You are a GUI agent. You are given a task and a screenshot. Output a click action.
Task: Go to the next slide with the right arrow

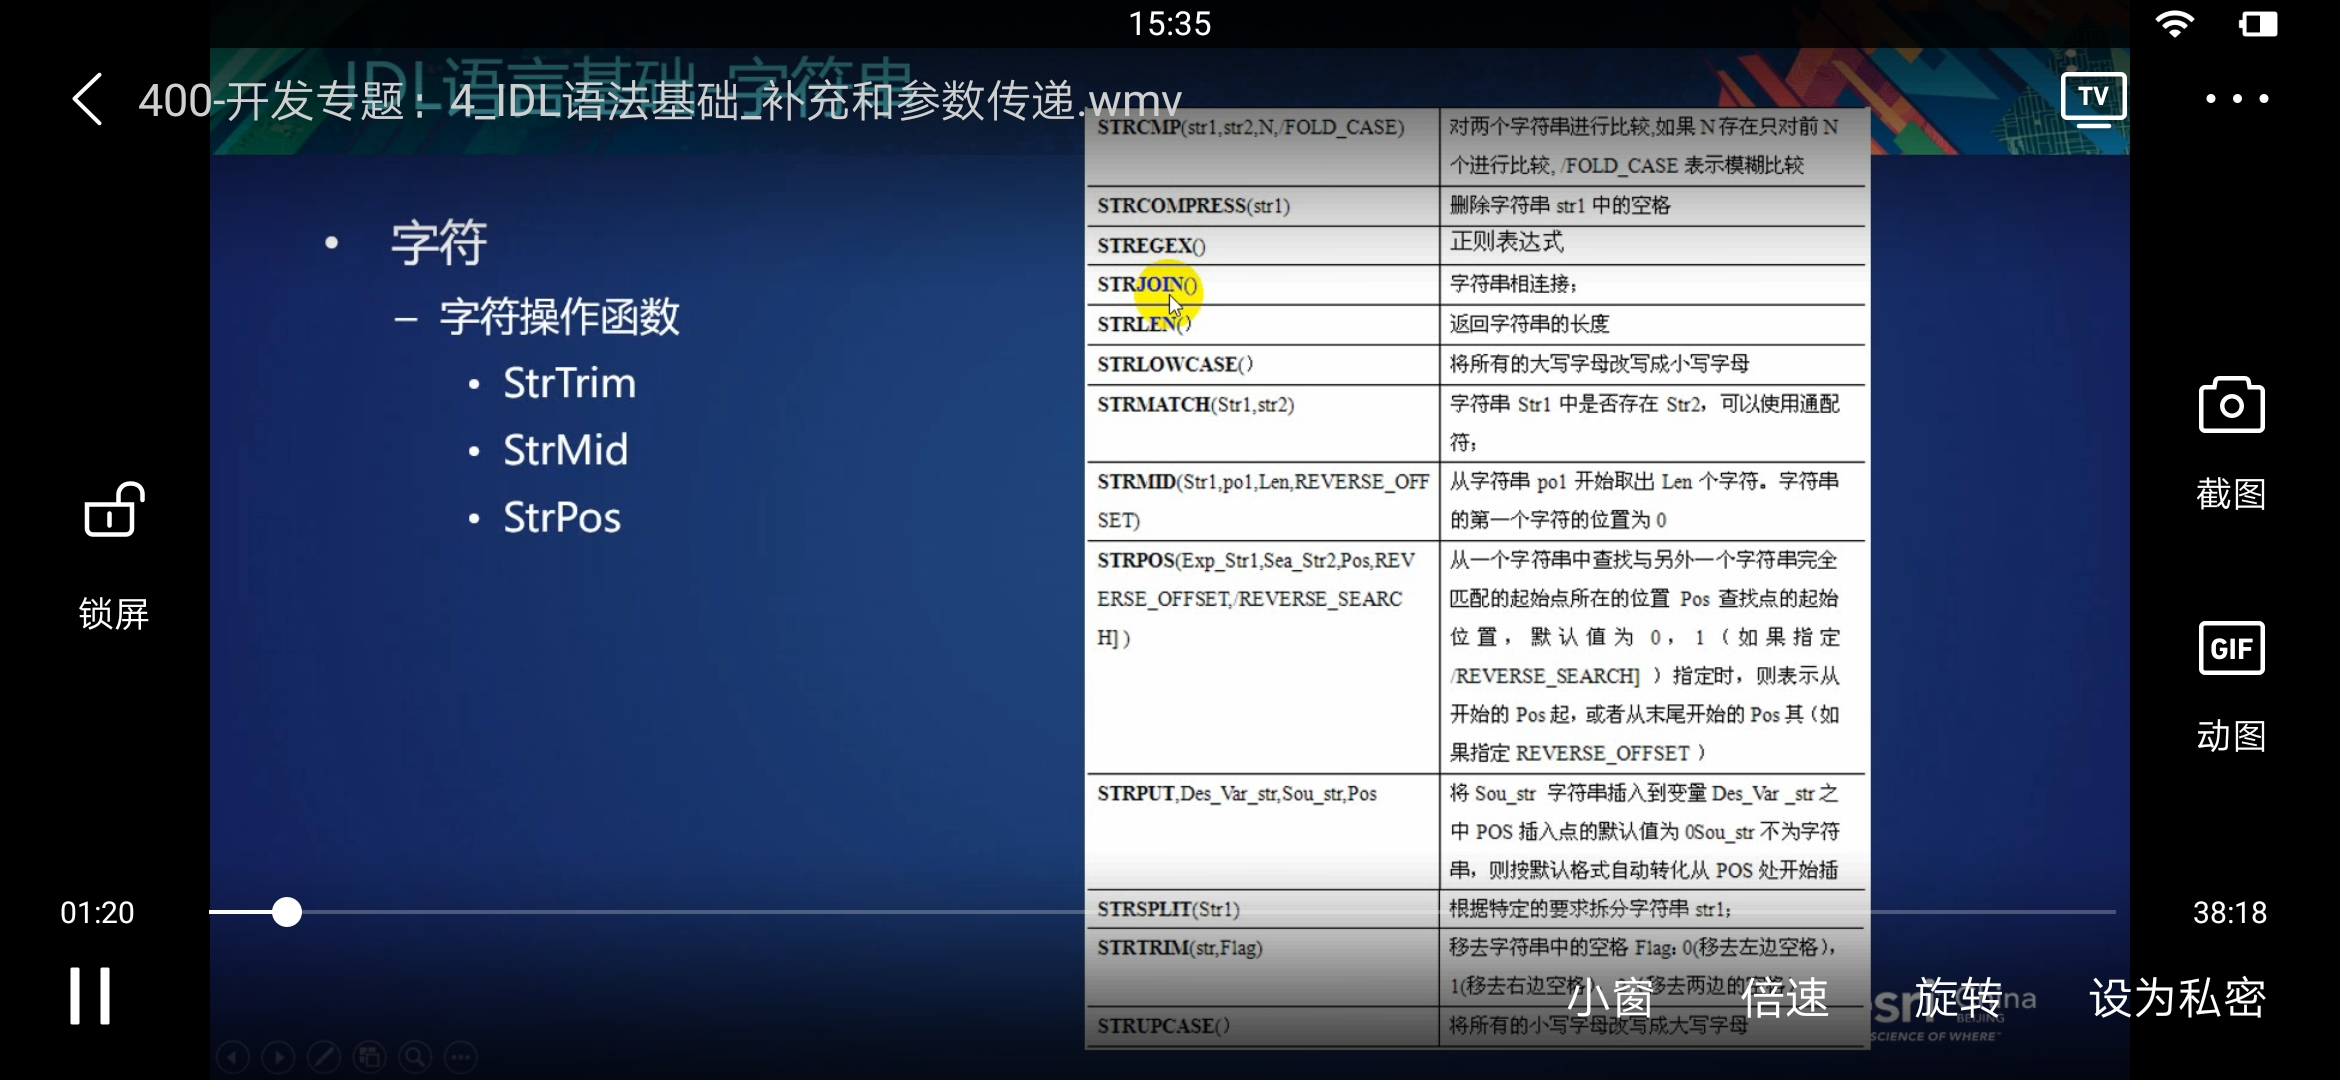point(278,1057)
